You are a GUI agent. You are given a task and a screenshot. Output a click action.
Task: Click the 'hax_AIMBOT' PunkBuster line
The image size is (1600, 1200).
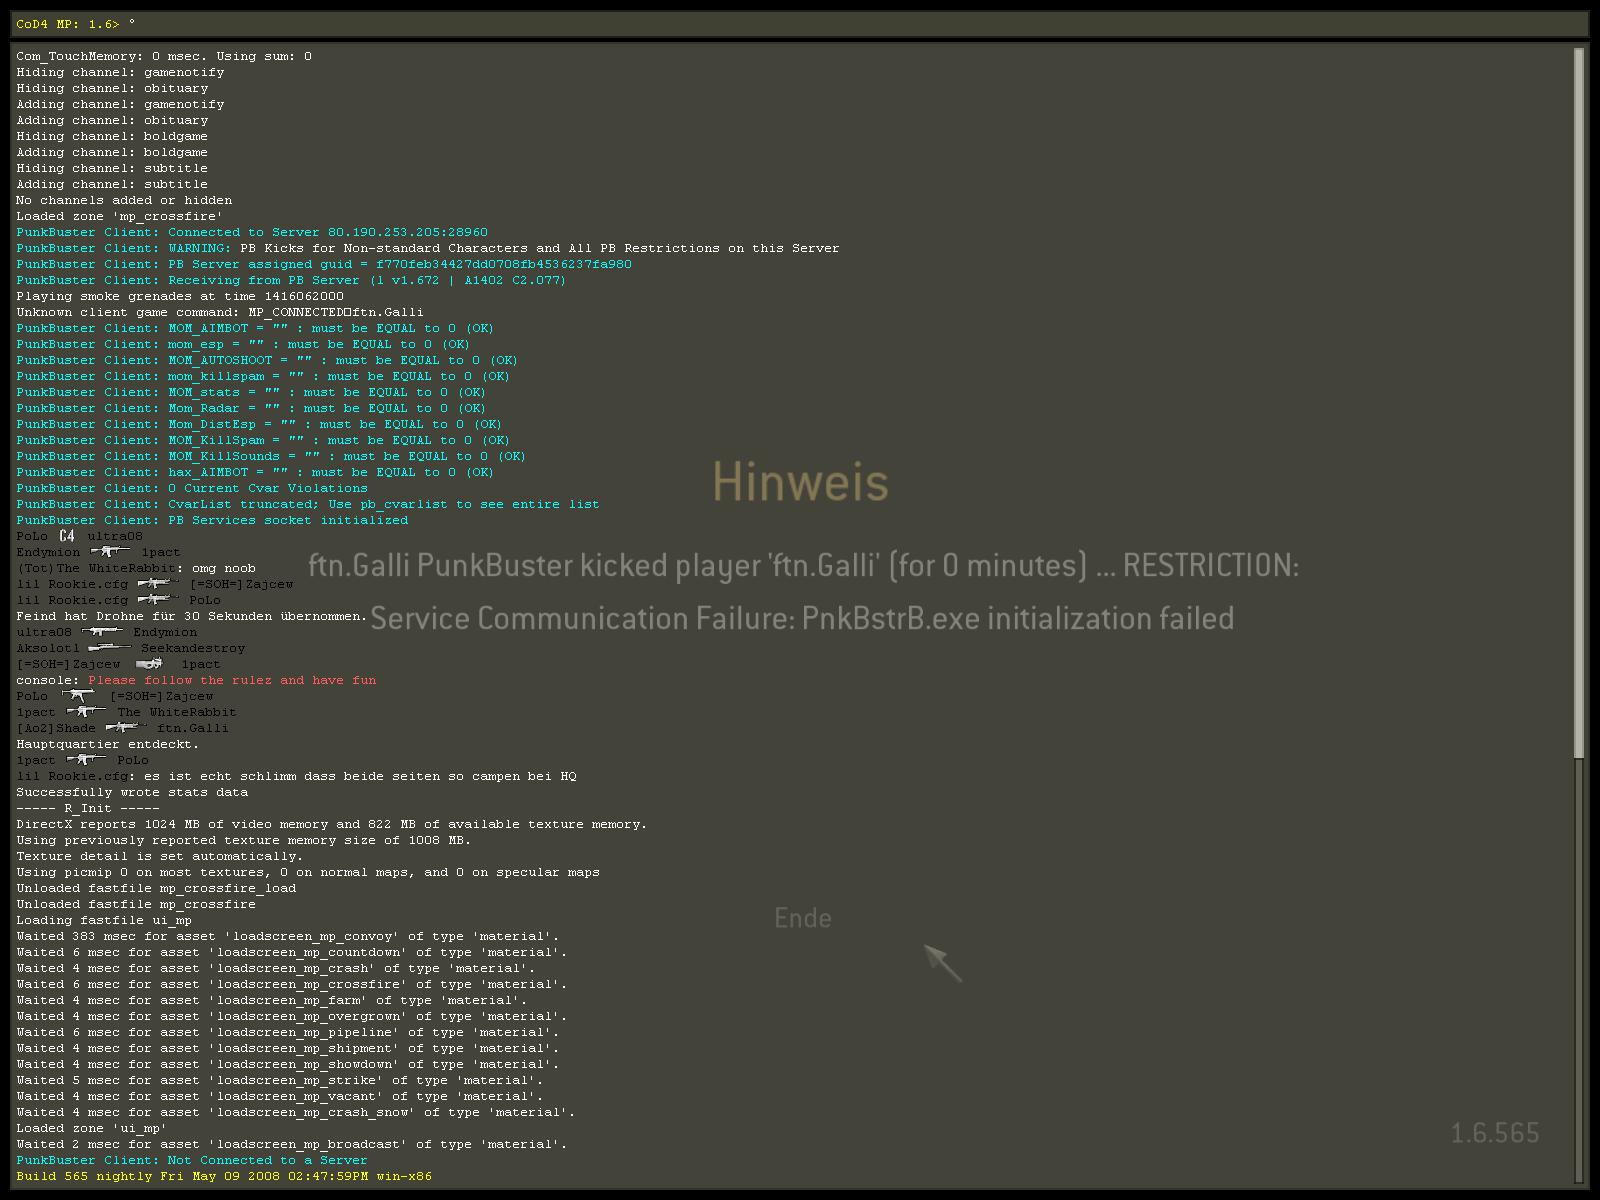[255, 472]
